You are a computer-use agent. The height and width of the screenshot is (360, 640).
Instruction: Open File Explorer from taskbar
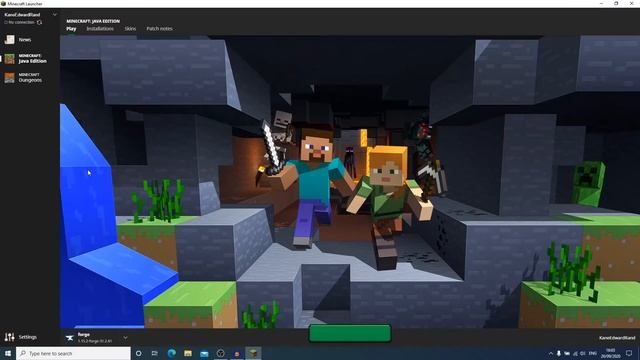(x=188, y=353)
